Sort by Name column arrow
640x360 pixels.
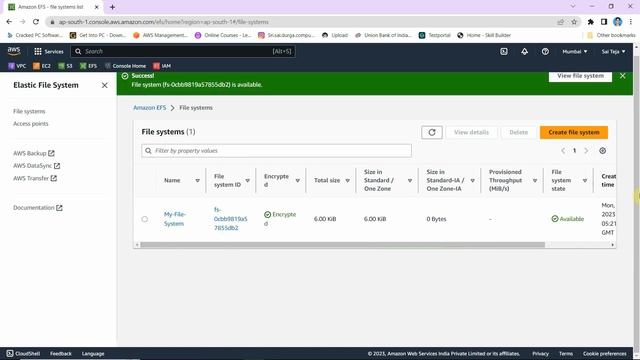pyautogui.click(x=198, y=180)
